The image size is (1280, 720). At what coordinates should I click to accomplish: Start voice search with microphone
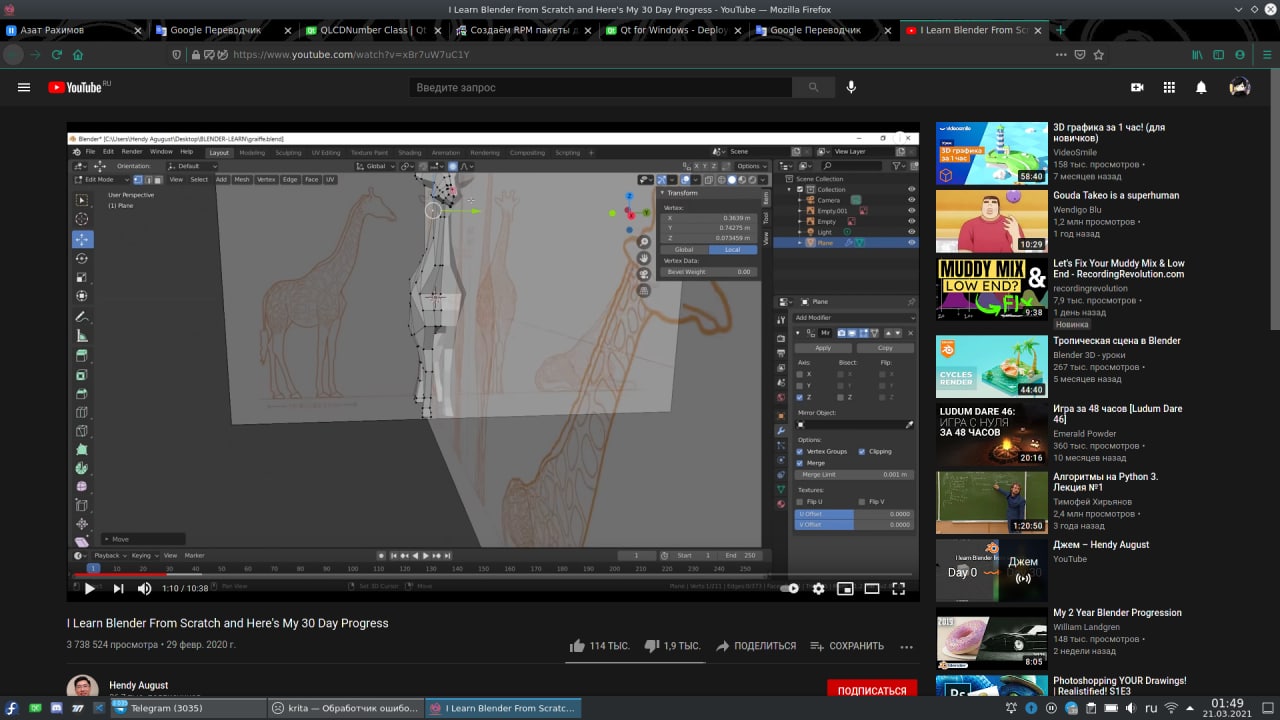pos(851,87)
